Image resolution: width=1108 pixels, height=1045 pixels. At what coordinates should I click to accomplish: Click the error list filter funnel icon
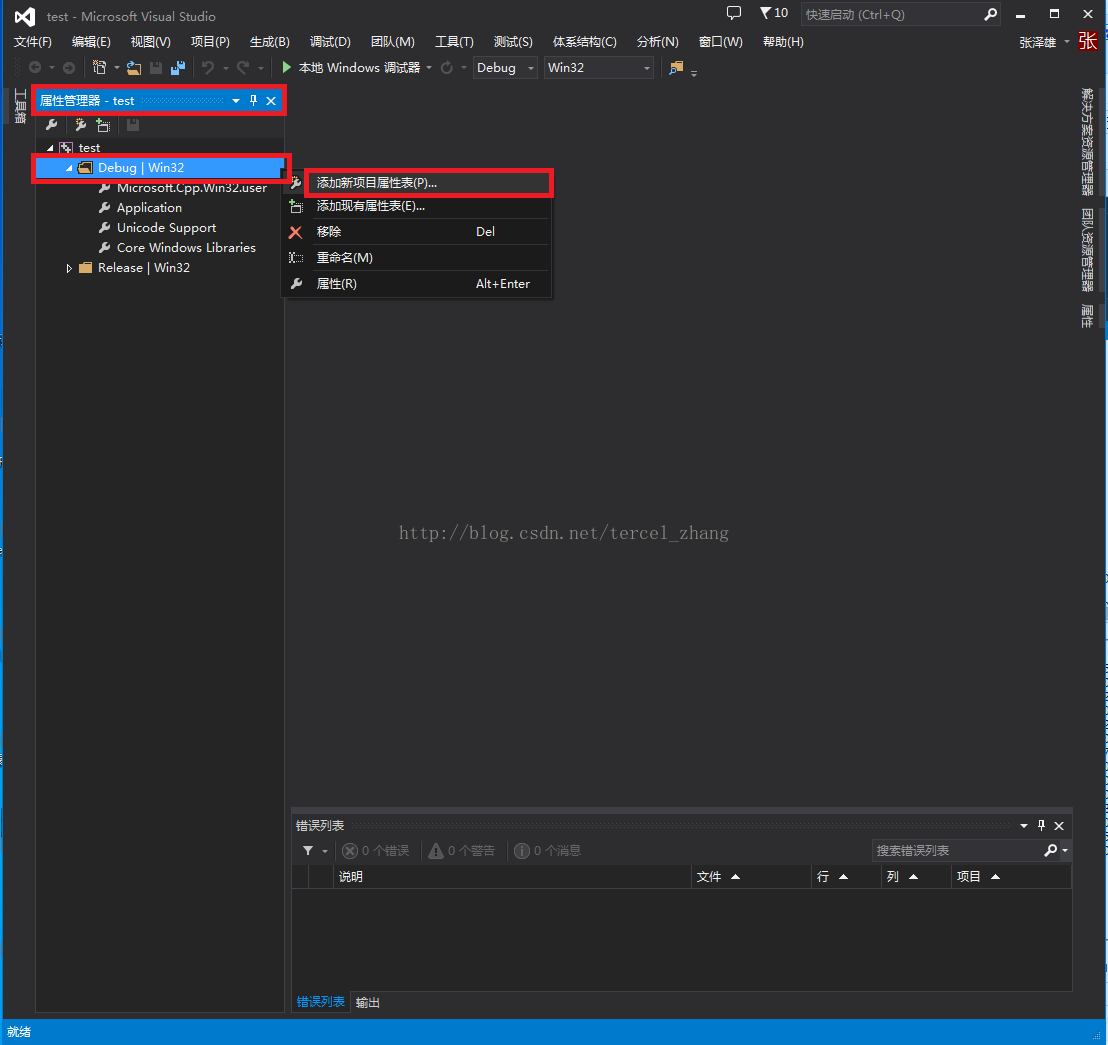click(x=308, y=851)
